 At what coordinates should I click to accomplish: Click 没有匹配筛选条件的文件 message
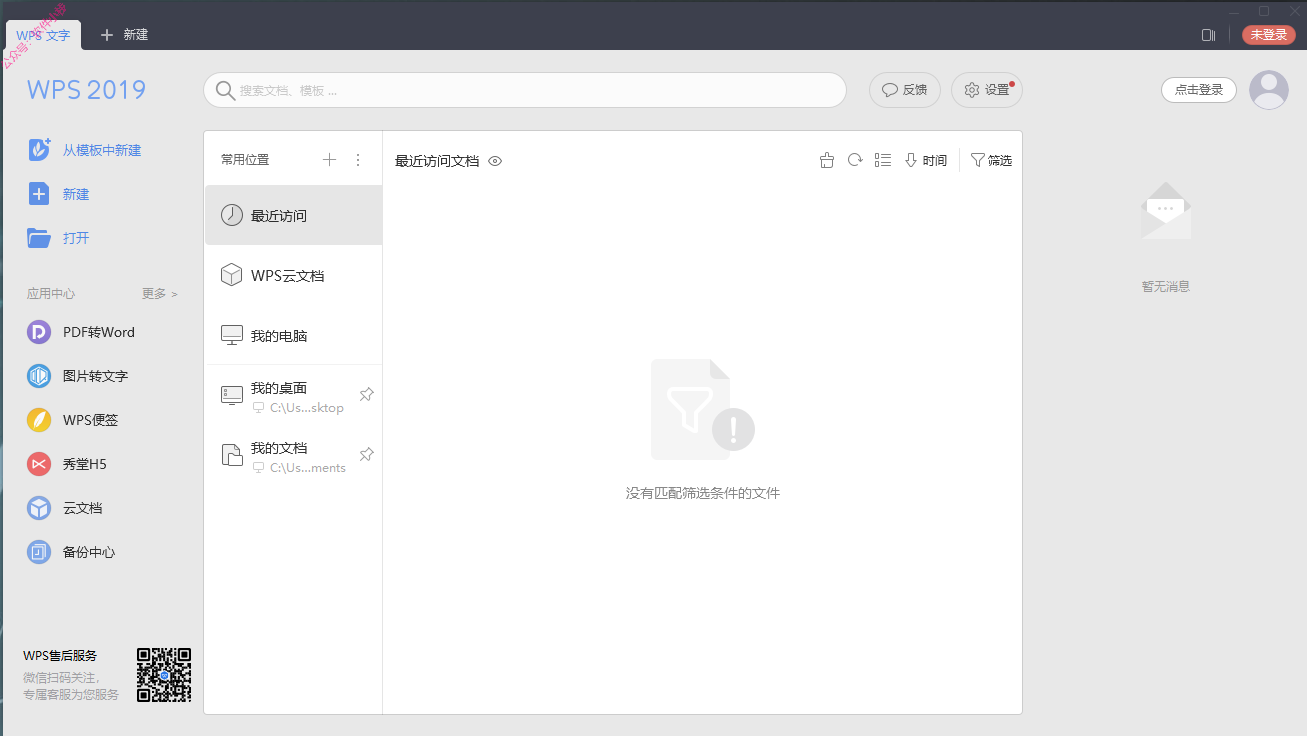coord(703,493)
